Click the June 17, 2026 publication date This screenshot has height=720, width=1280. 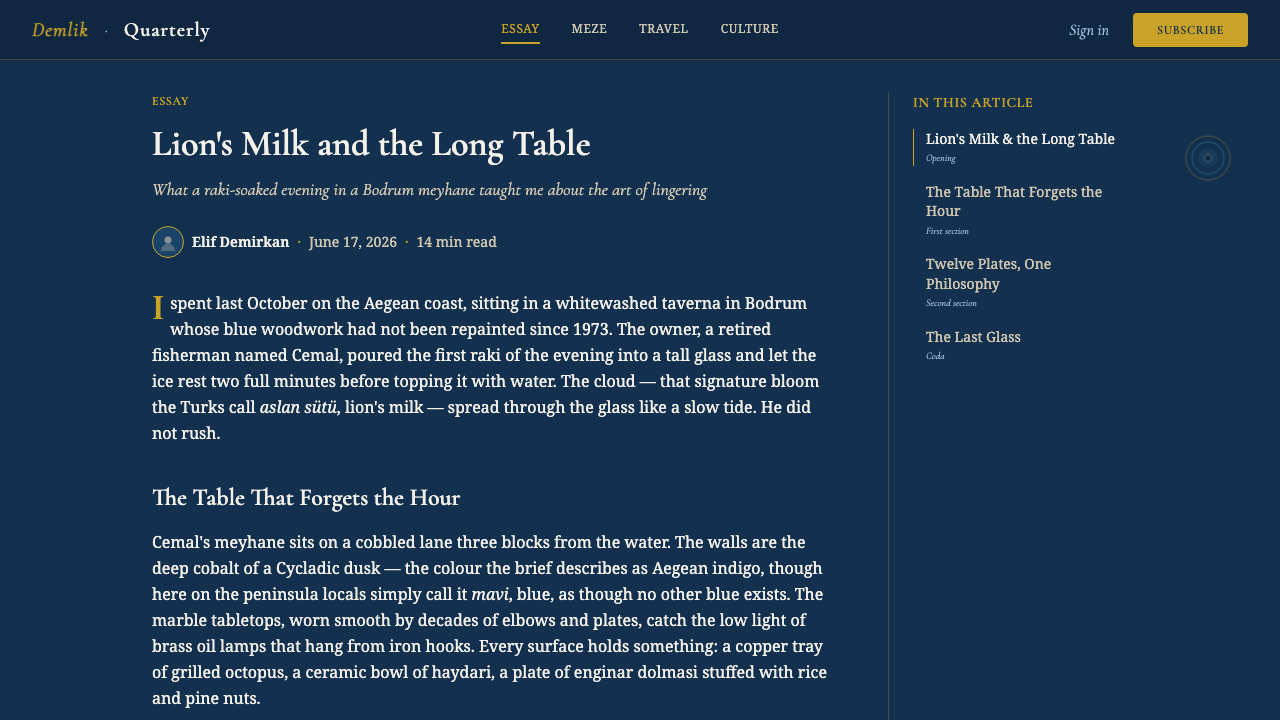[x=353, y=242]
